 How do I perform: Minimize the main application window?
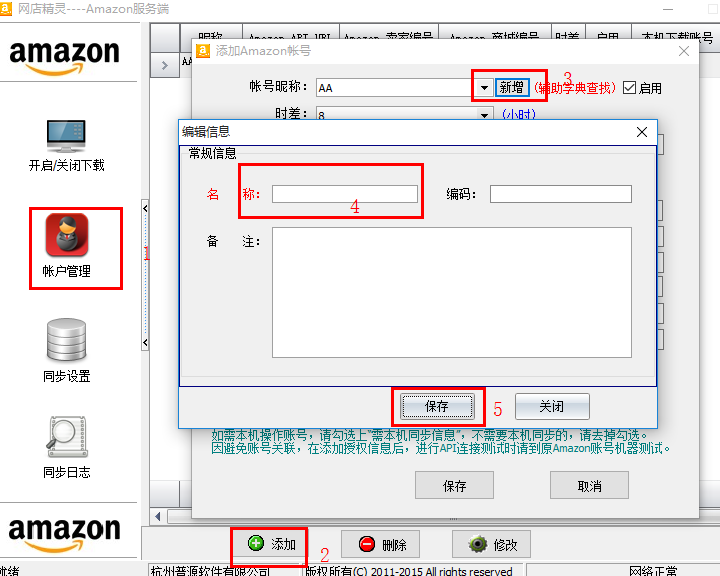click(668, 9)
